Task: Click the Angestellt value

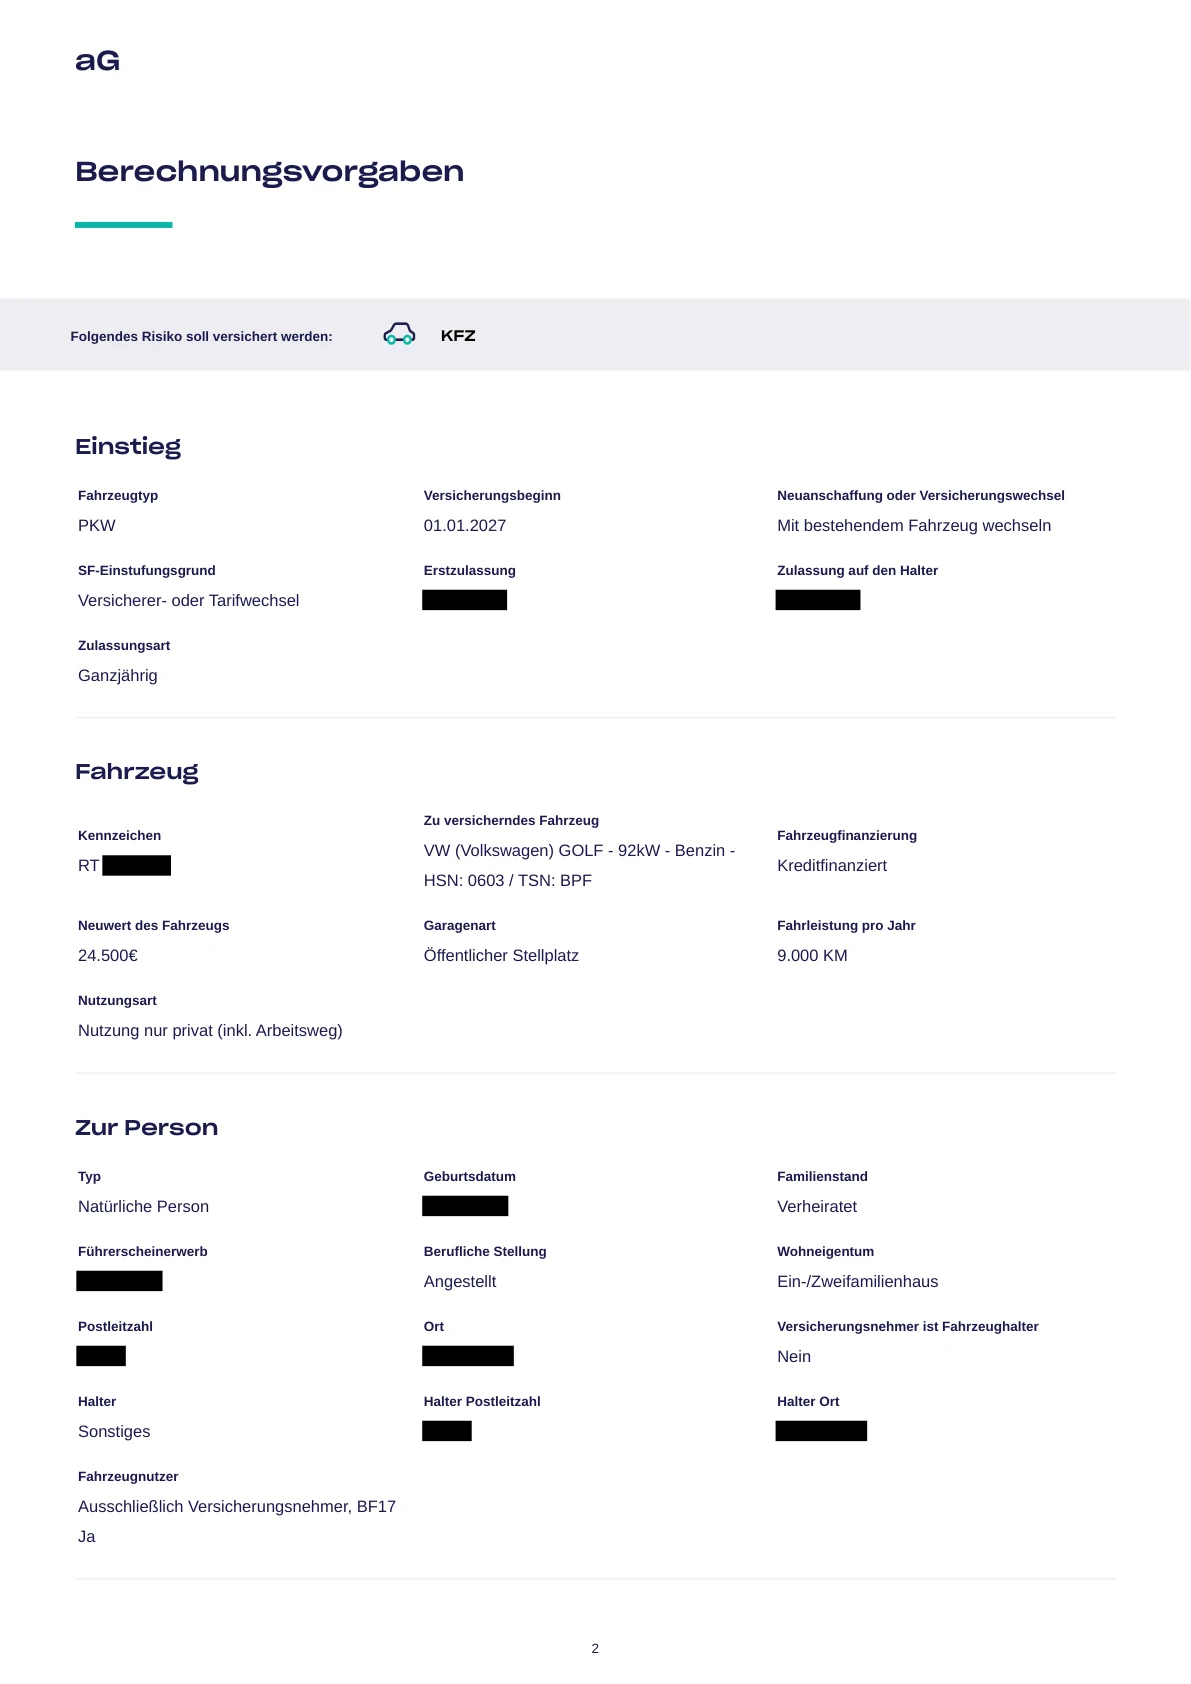Action: point(460,1282)
